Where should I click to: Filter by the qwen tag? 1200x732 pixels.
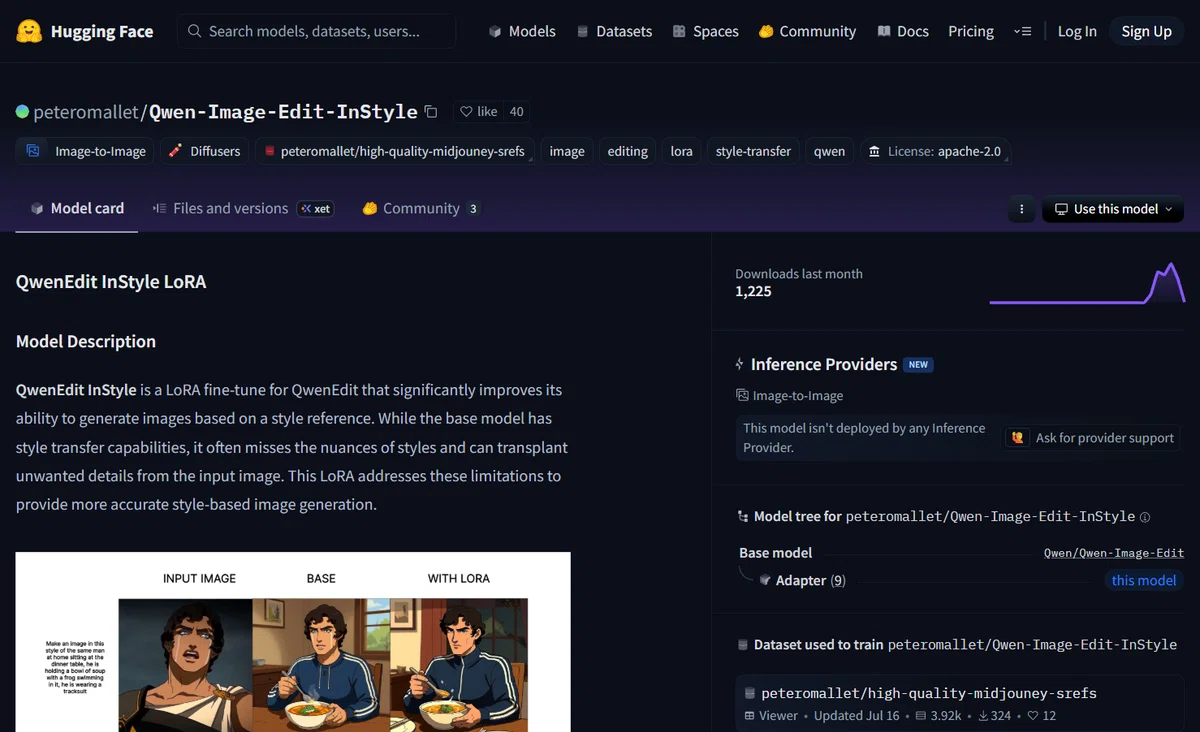(x=829, y=151)
